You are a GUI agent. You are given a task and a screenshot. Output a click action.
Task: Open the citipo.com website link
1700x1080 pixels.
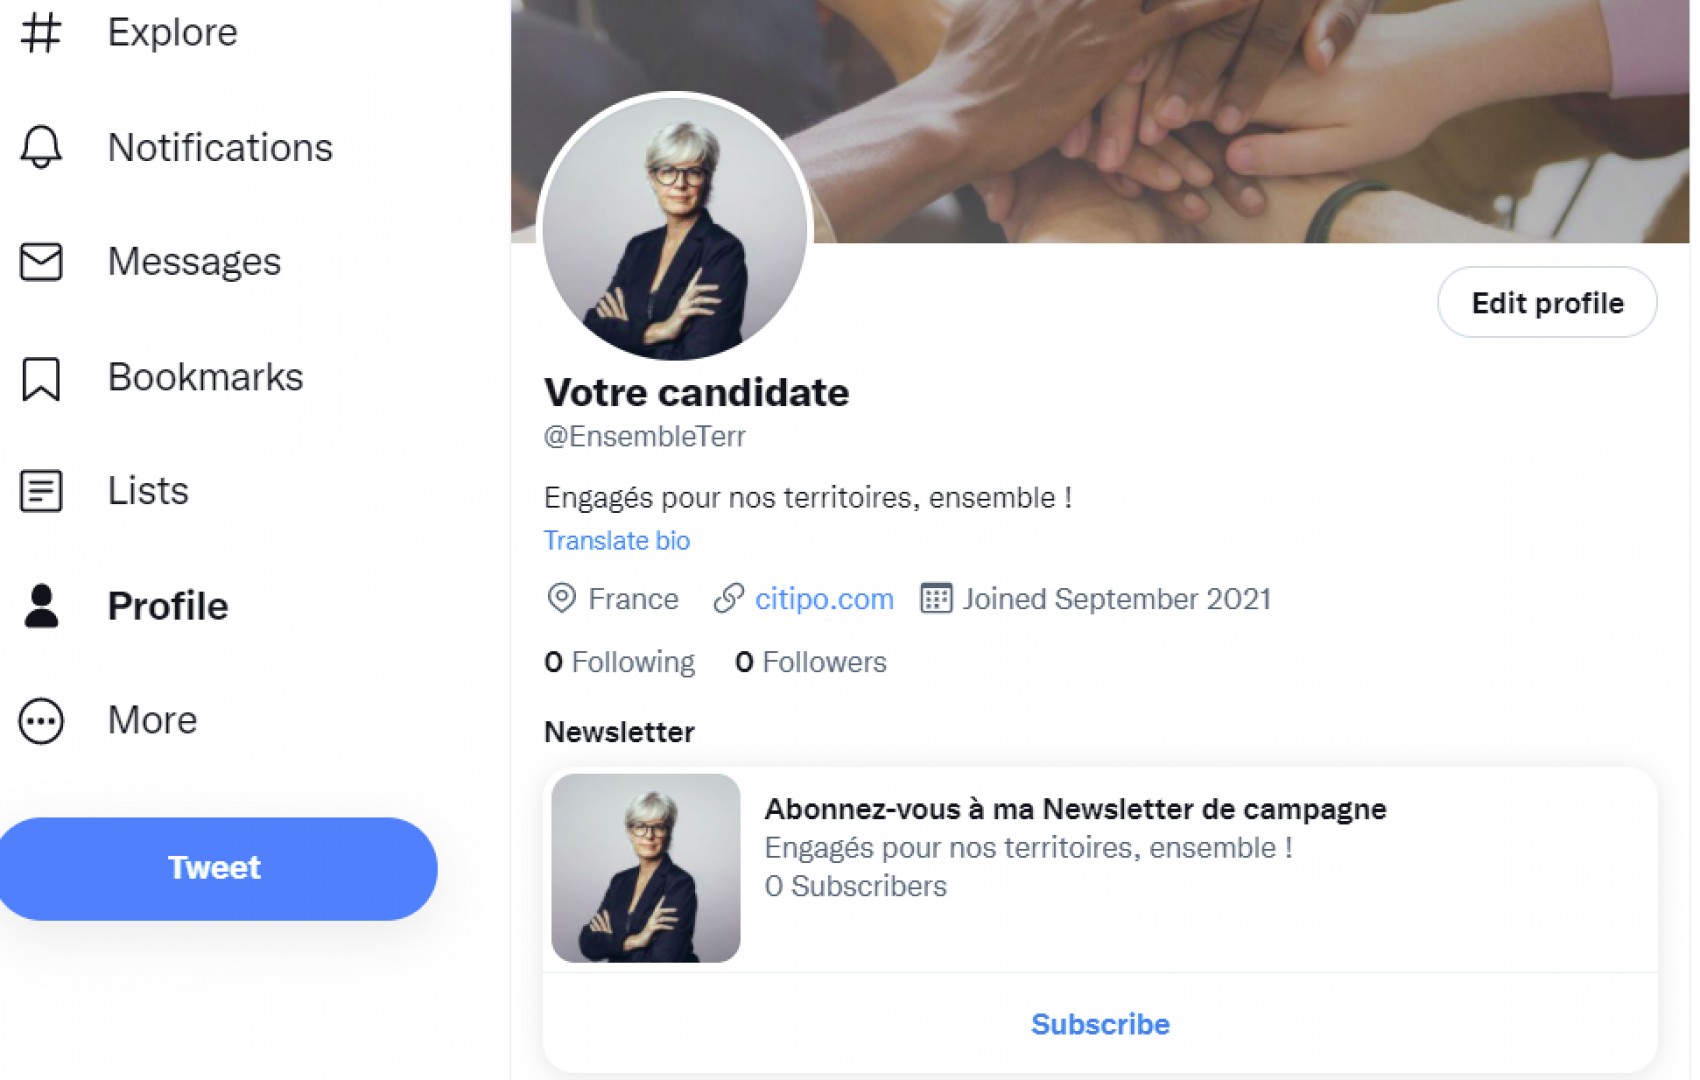pyautogui.click(x=824, y=599)
